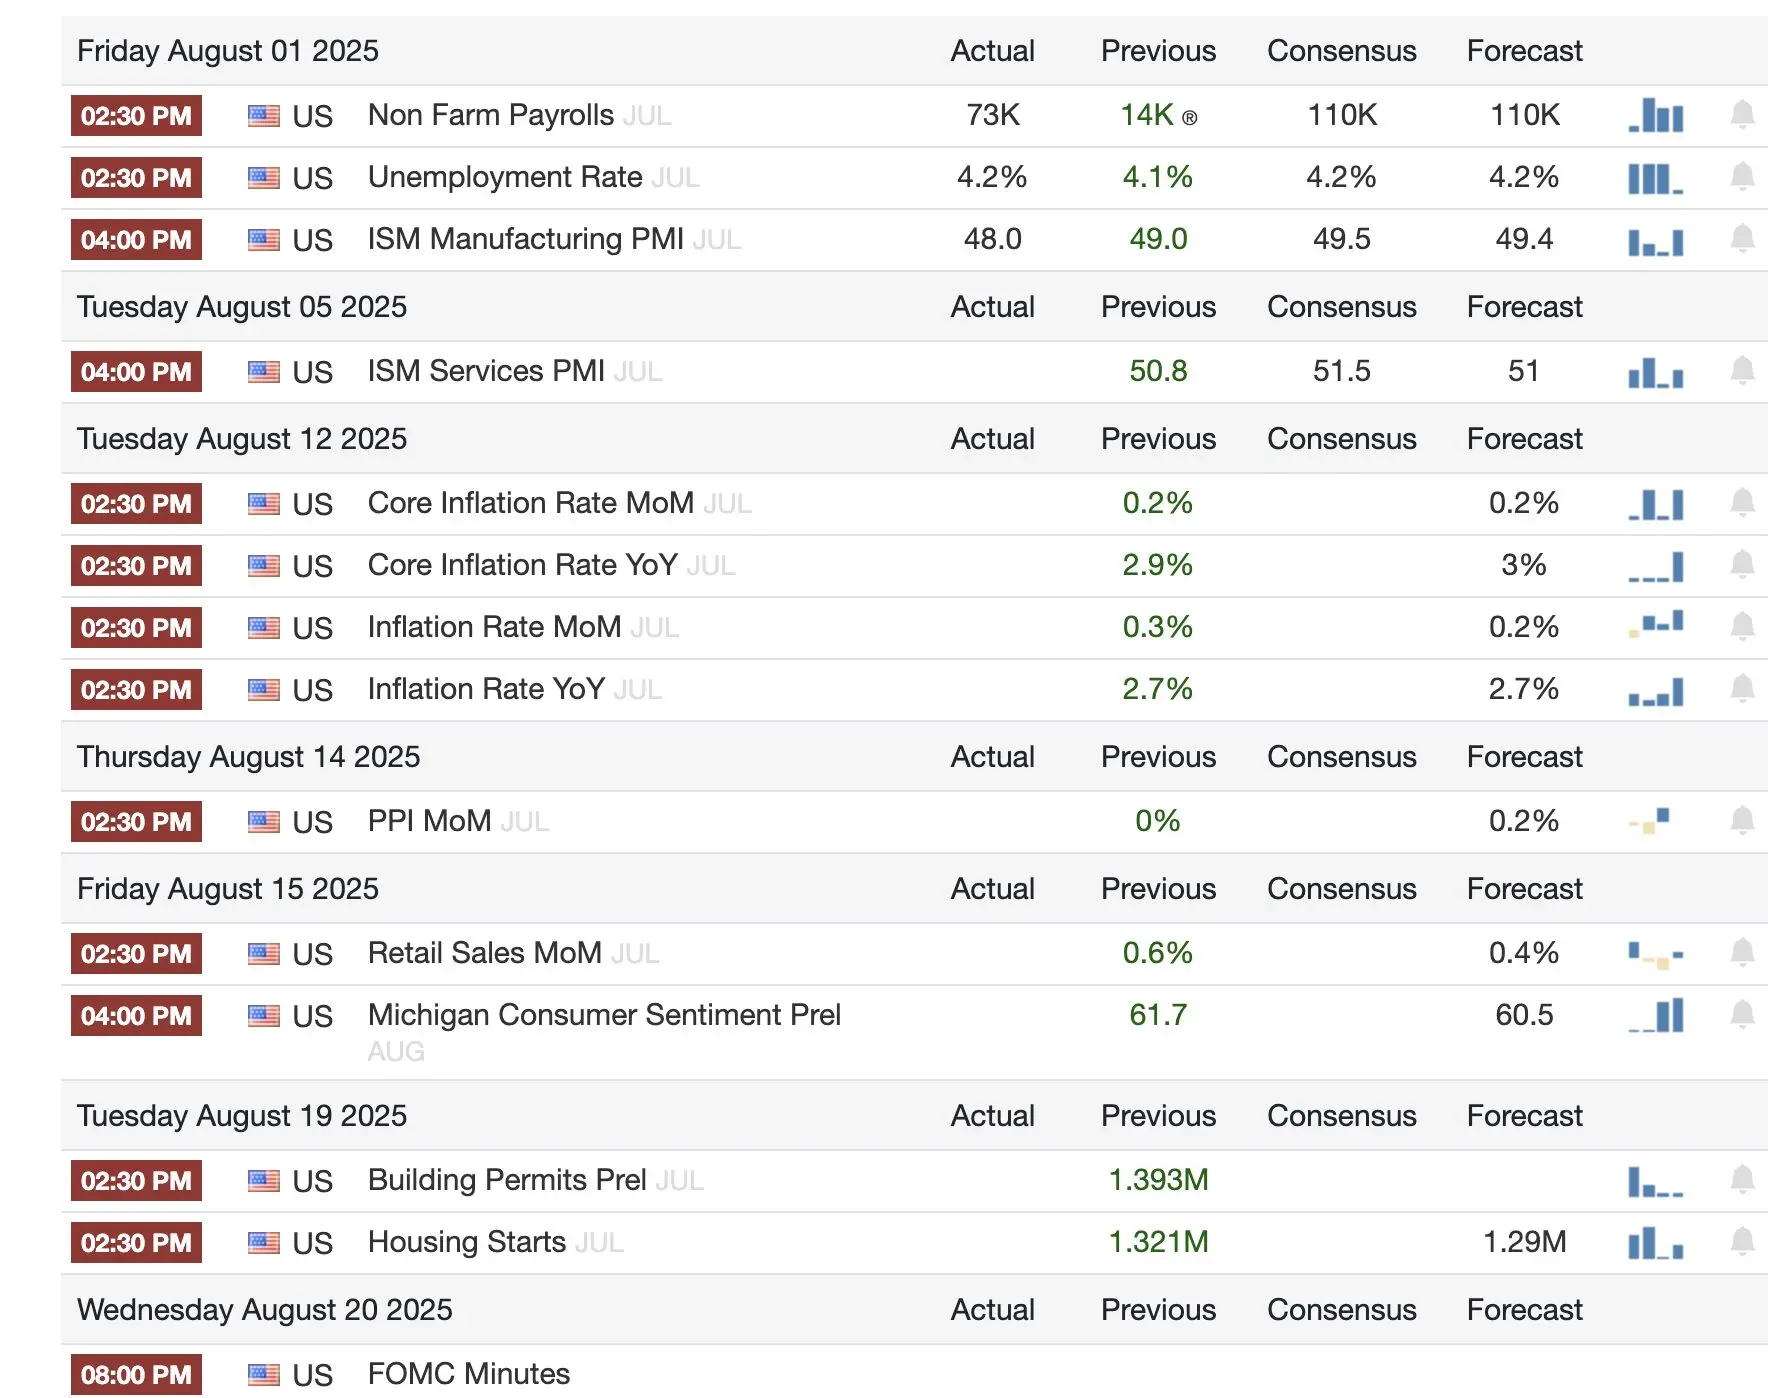Open the Non Farm Payrolls indicator link
The height and width of the screenshot is (1398, 1768).
coord(490,115)
